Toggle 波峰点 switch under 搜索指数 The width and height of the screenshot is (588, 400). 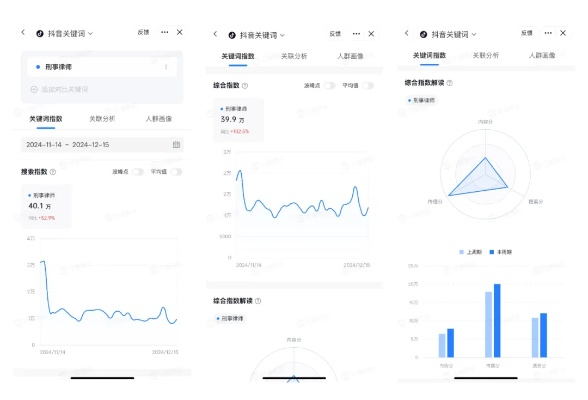(138, 172)
